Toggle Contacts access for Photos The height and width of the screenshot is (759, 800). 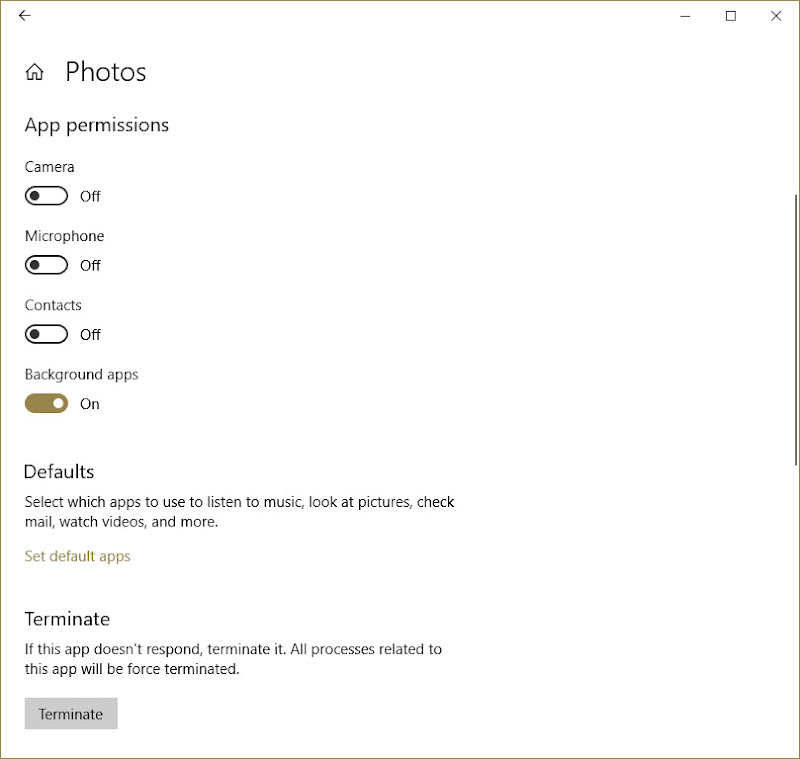46,335
